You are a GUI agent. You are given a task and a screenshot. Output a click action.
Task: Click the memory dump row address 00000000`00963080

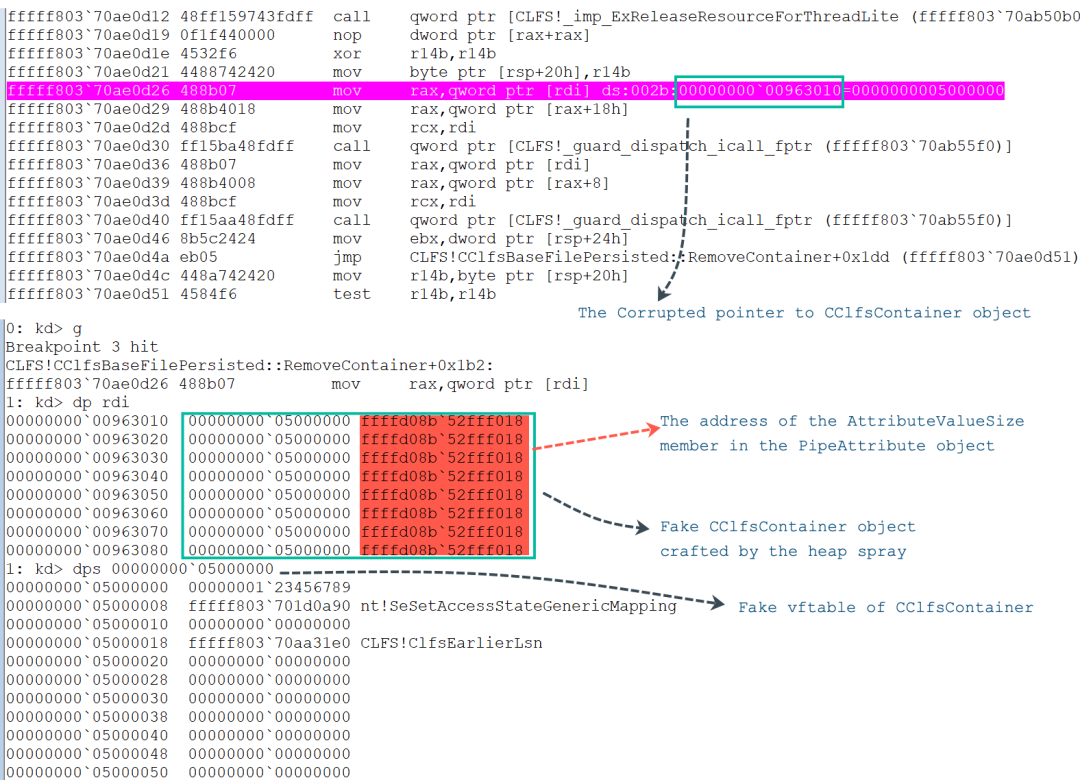pos(88,550)
